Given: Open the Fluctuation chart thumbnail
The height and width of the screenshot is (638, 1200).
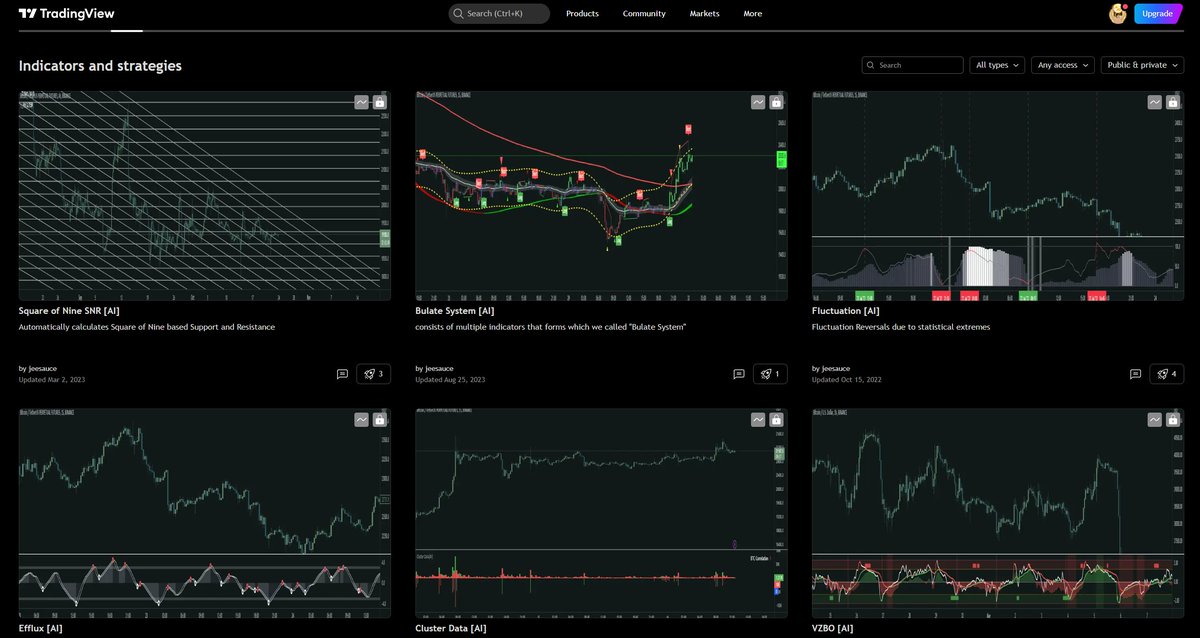Looking at the screenshot, I should tap(998, 196).
